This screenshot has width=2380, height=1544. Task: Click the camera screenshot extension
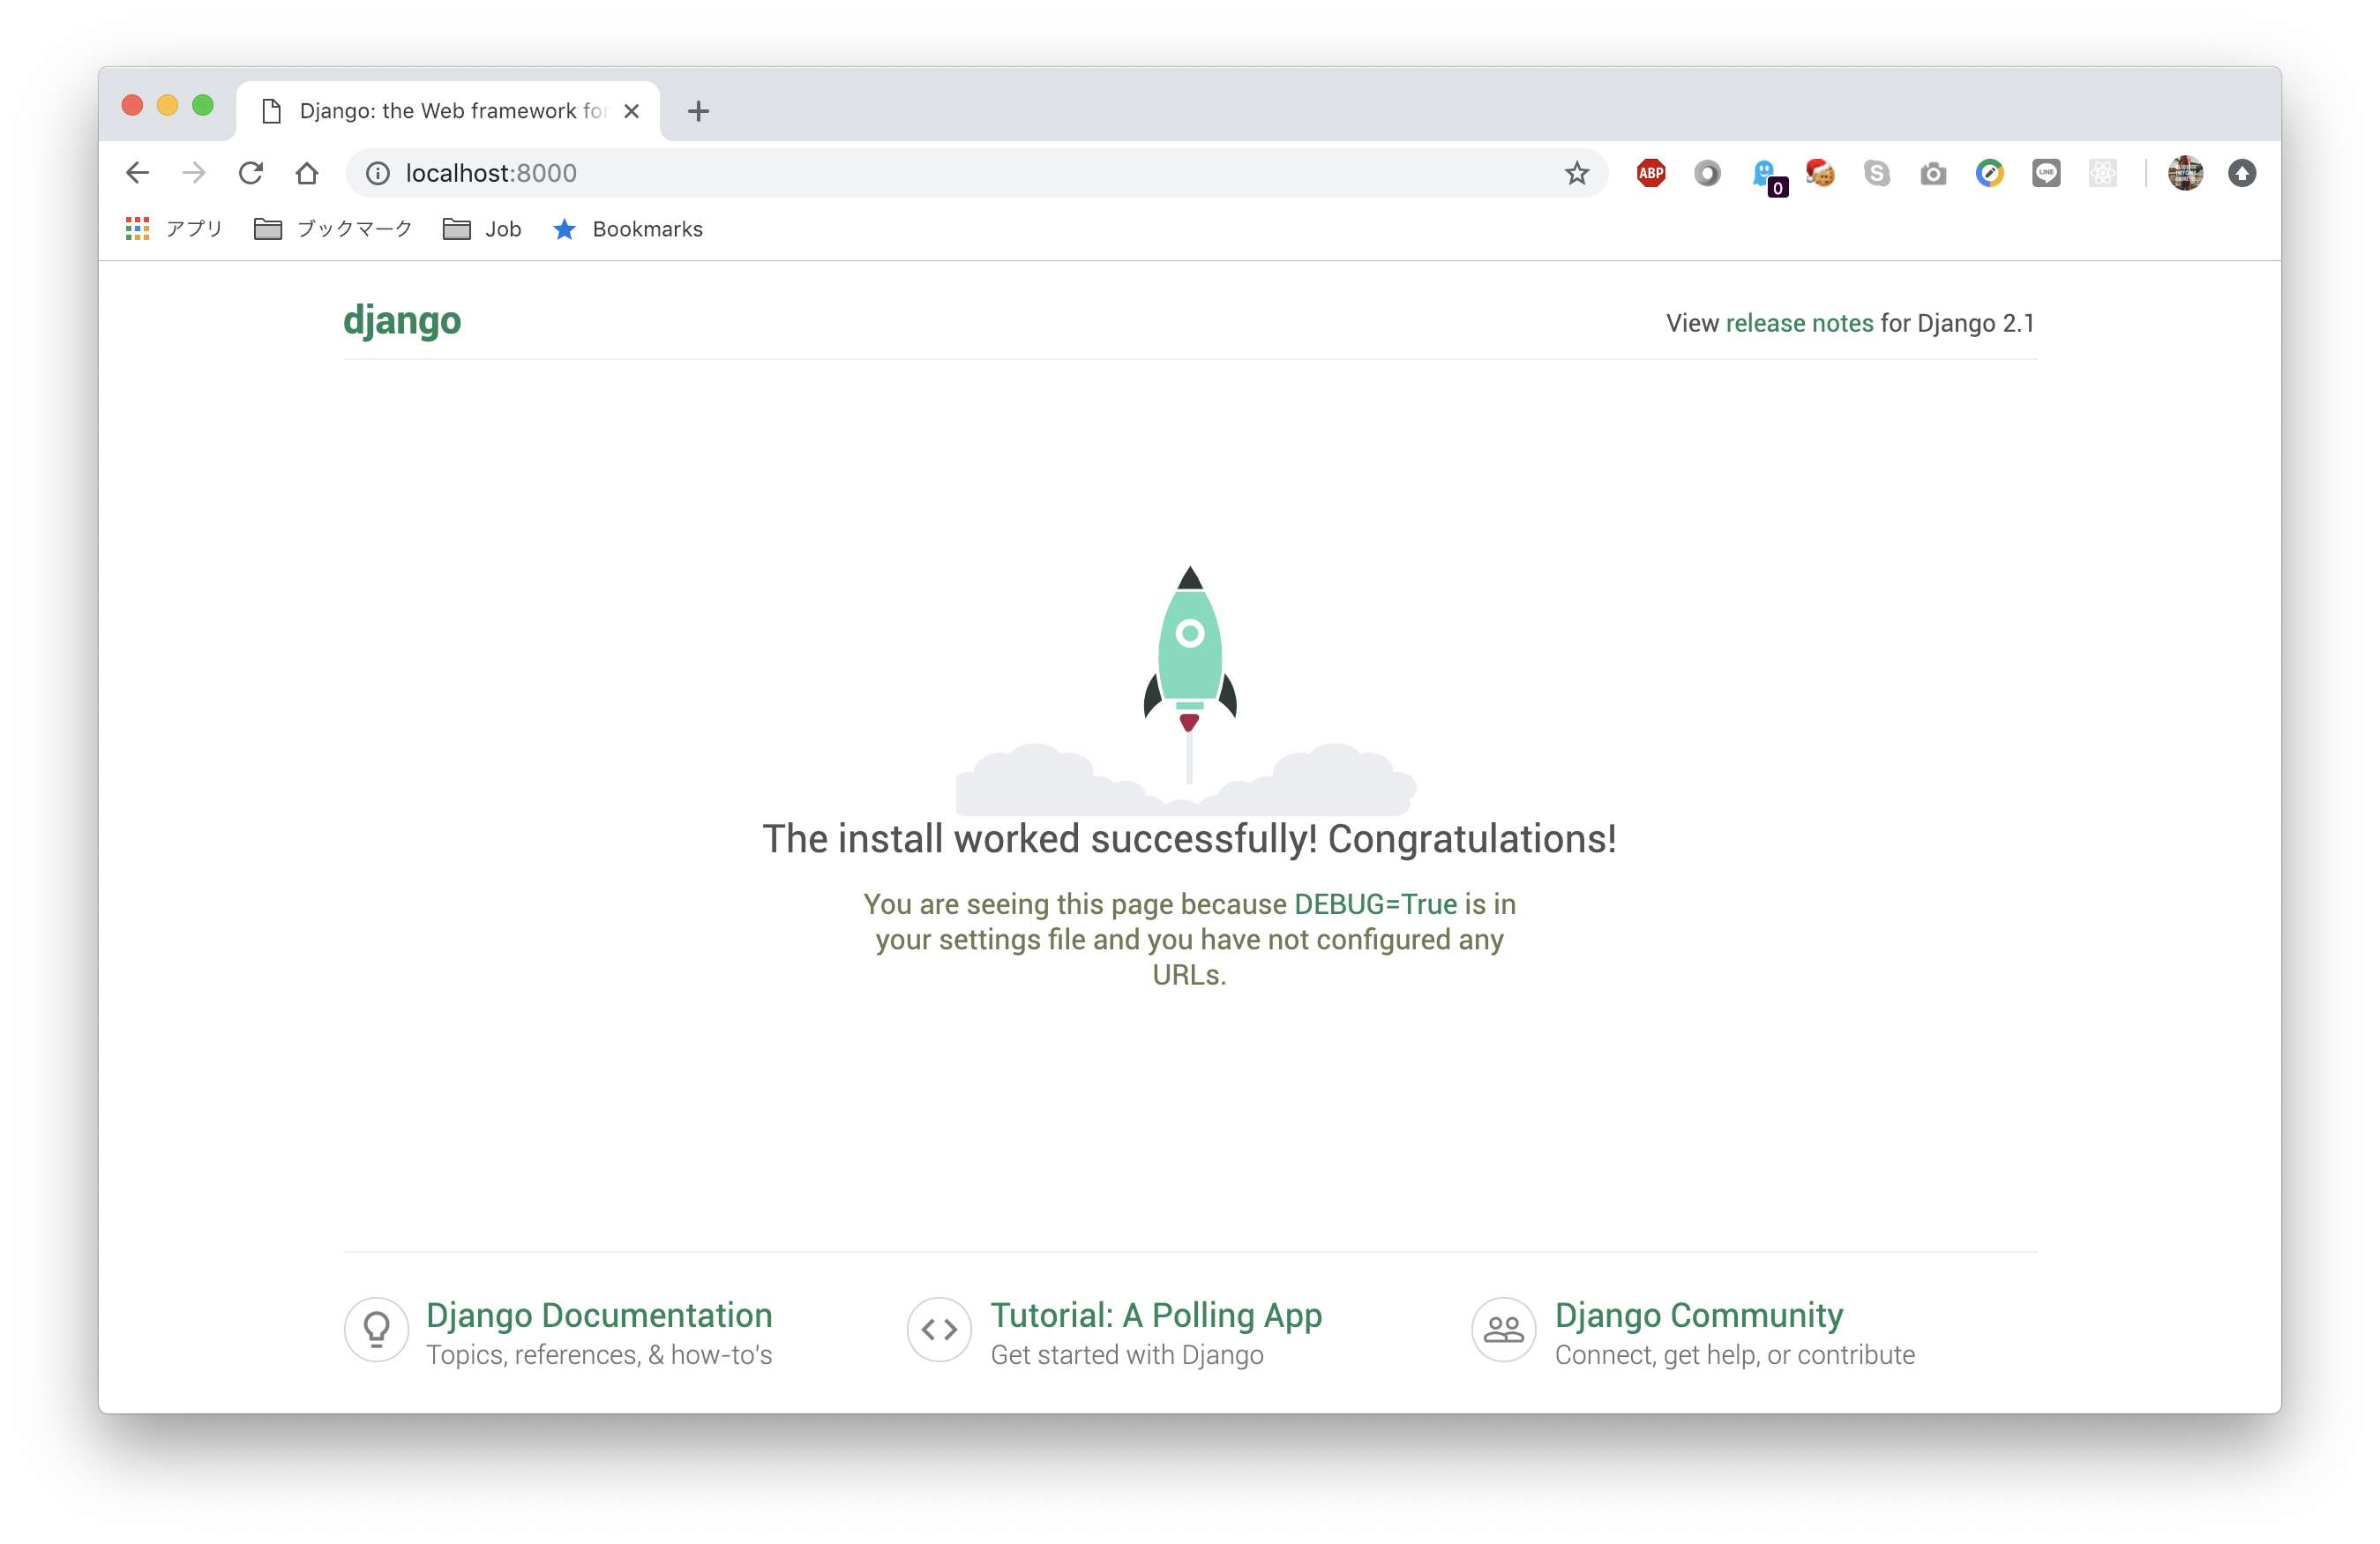pyautogui.click(x=1933, y=174)
